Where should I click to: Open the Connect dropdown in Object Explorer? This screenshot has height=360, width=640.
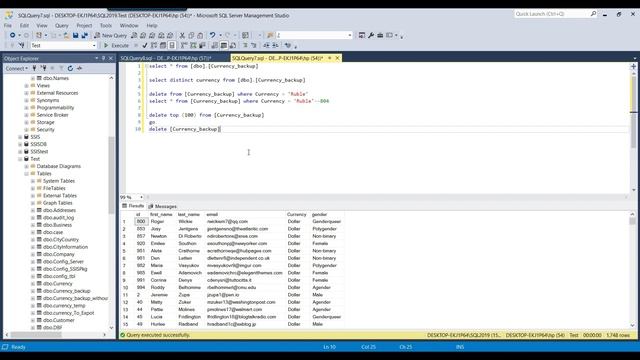[17, 68]
